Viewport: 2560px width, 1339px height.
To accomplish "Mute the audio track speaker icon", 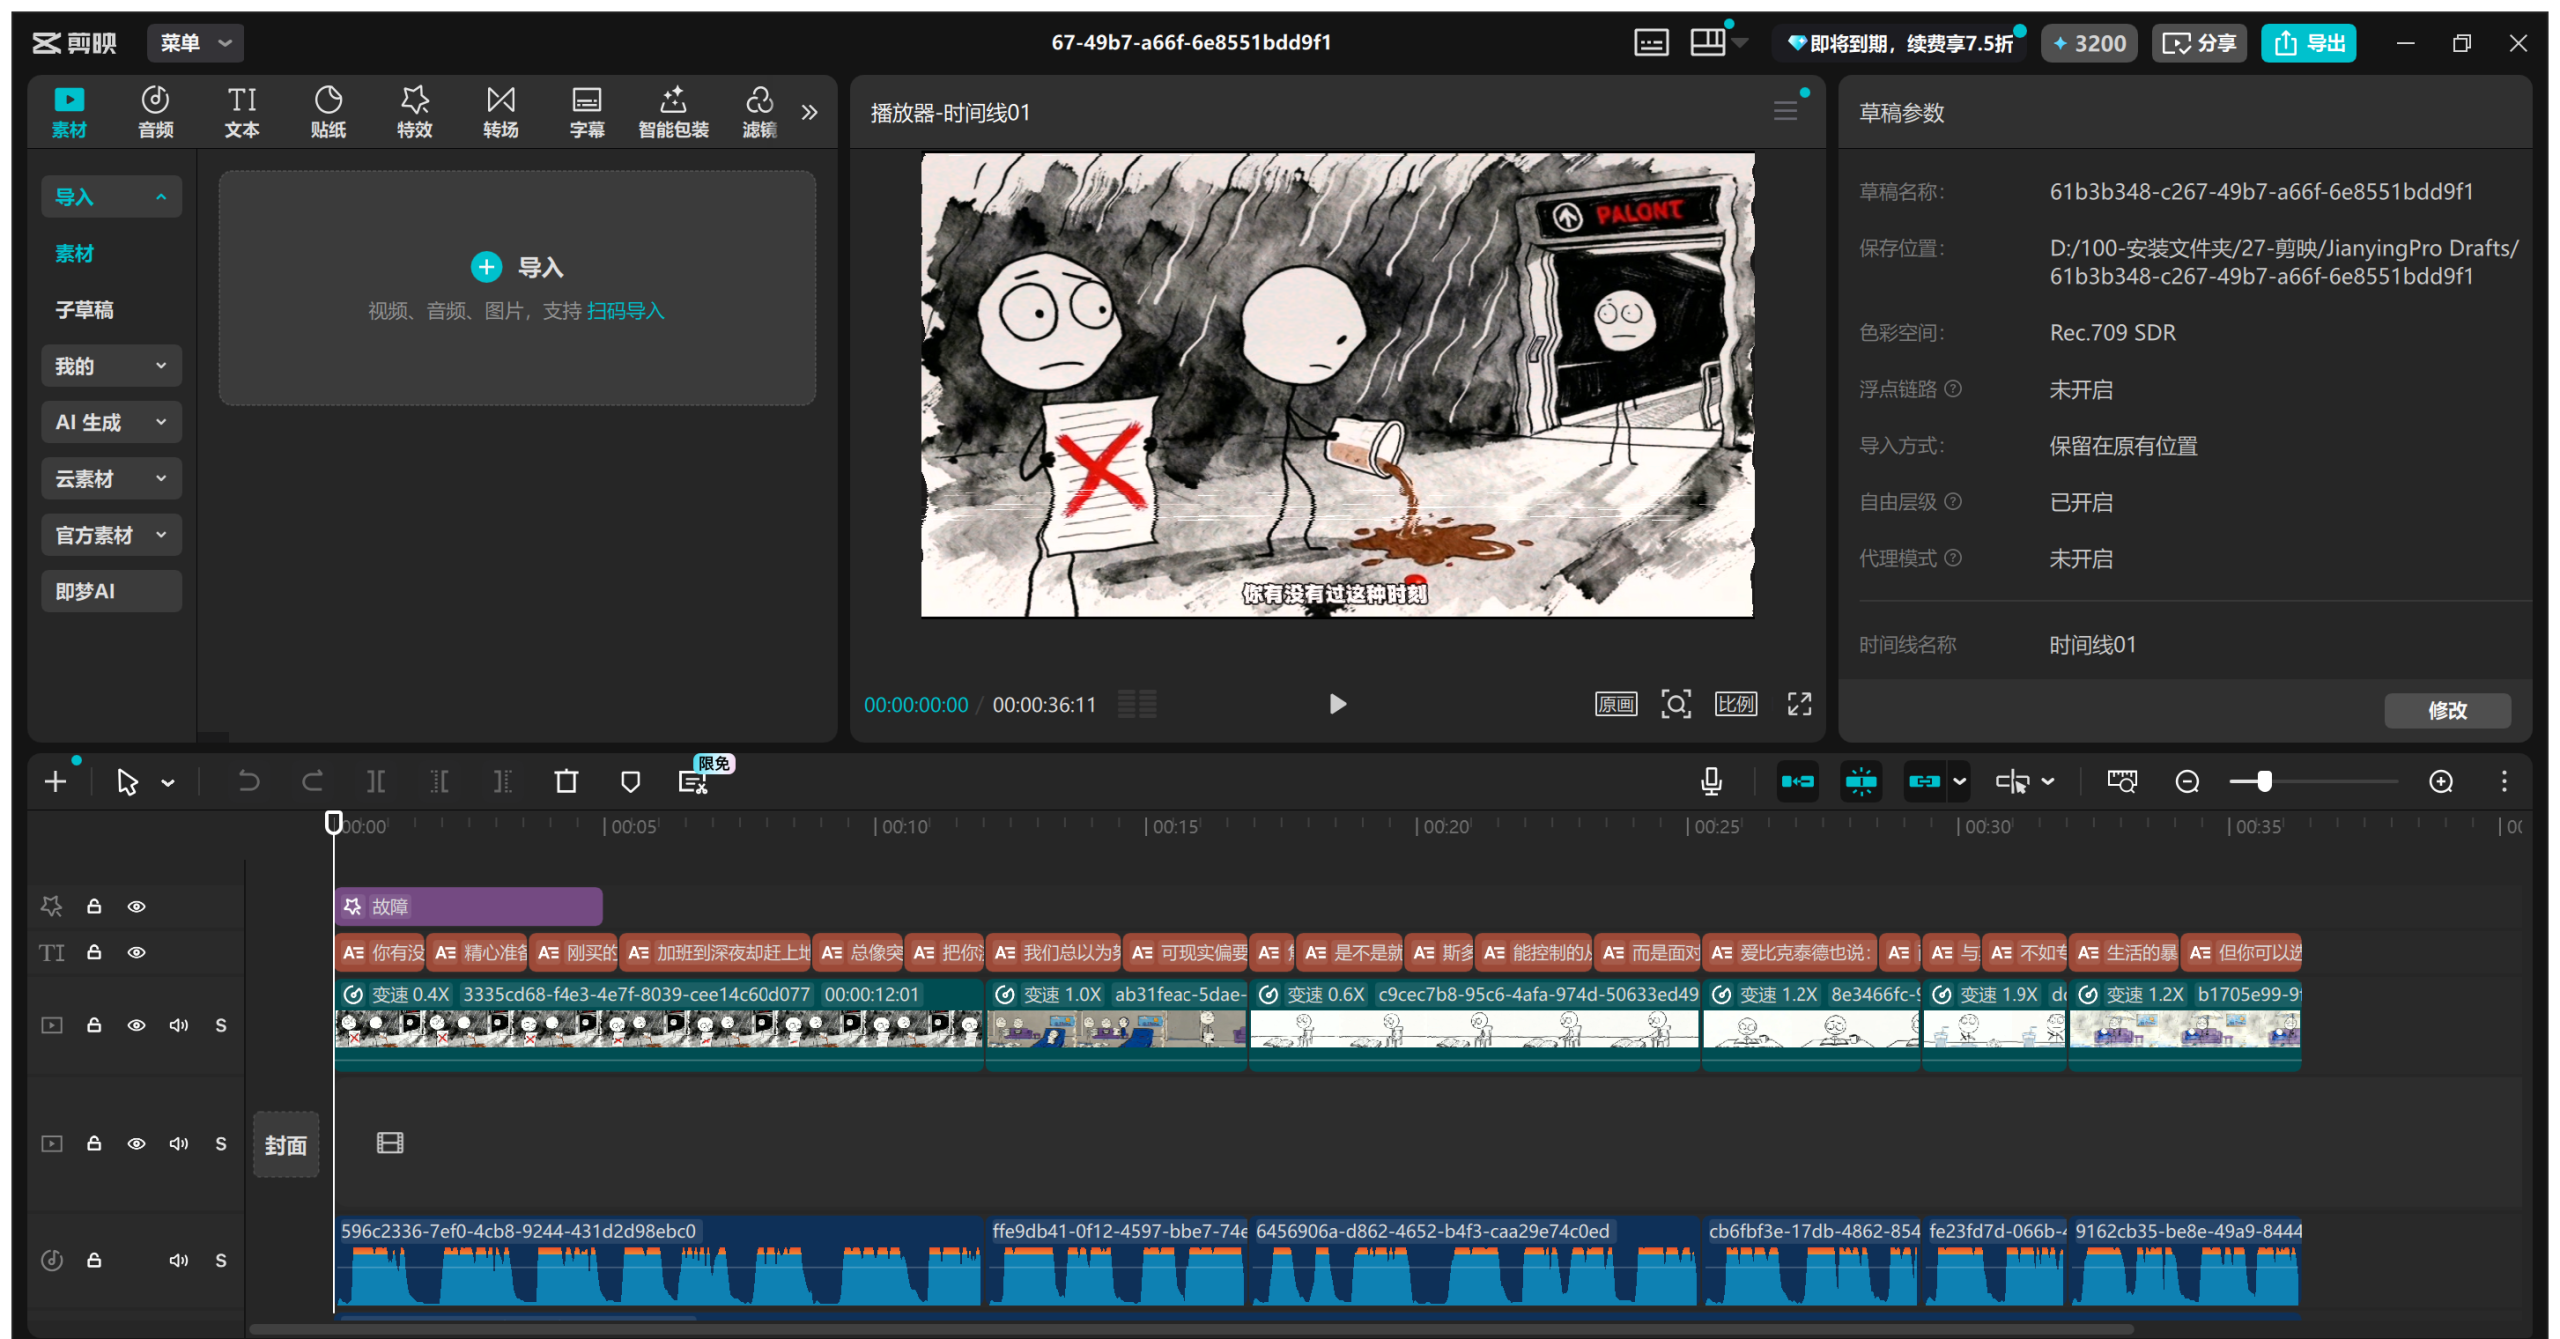I will point(179,1260).
